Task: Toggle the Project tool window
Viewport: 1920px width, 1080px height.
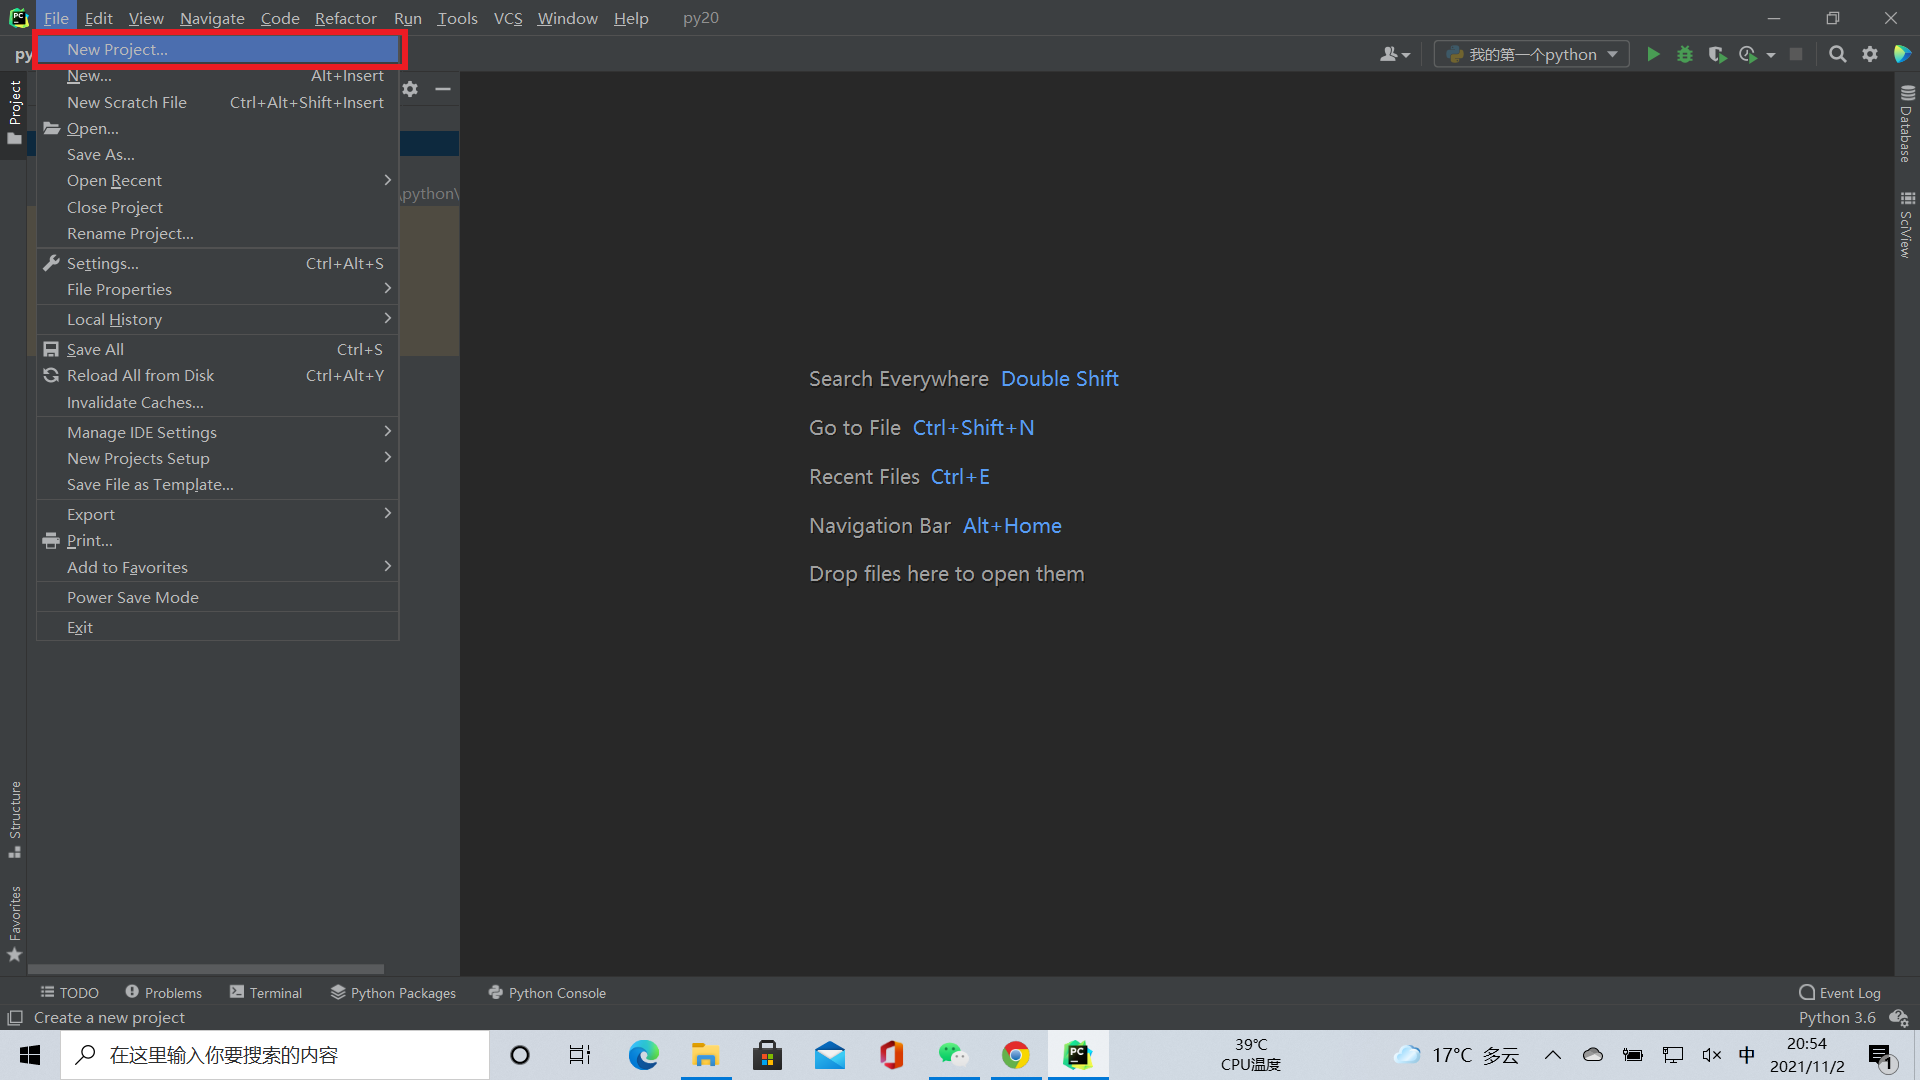Action: click(x=14, y=112)
